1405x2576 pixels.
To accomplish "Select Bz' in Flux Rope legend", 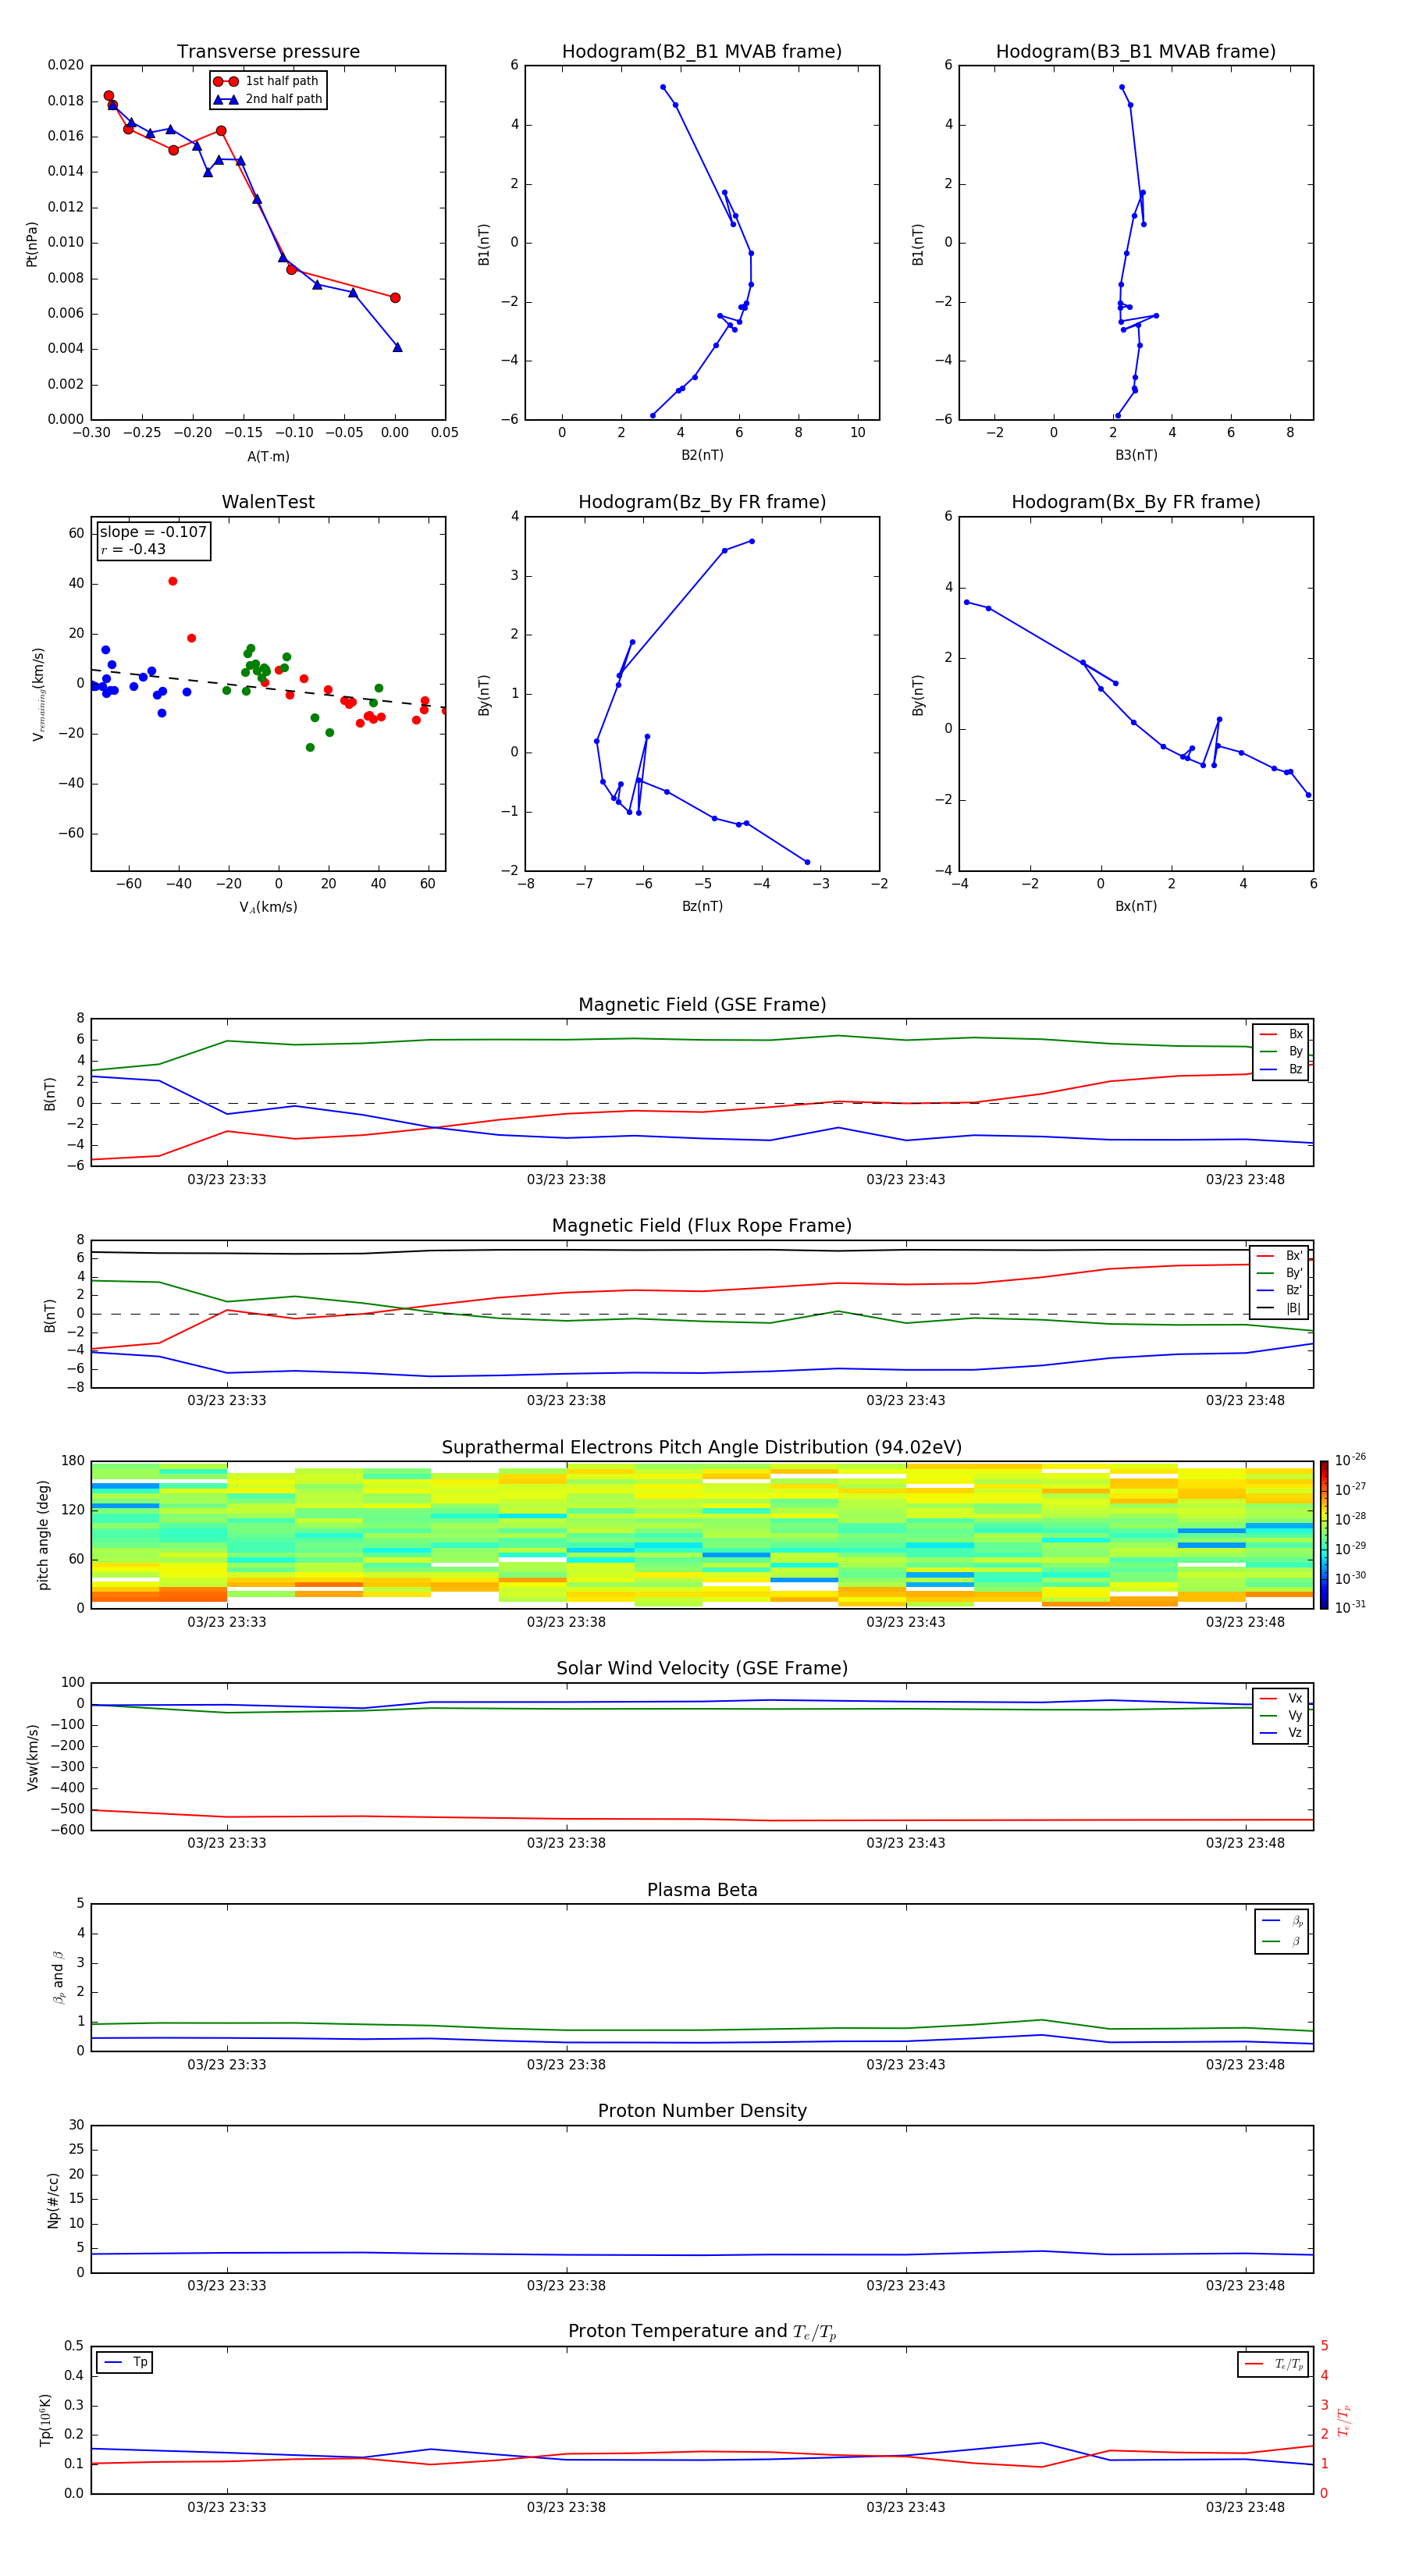I will (1280, 1290).
